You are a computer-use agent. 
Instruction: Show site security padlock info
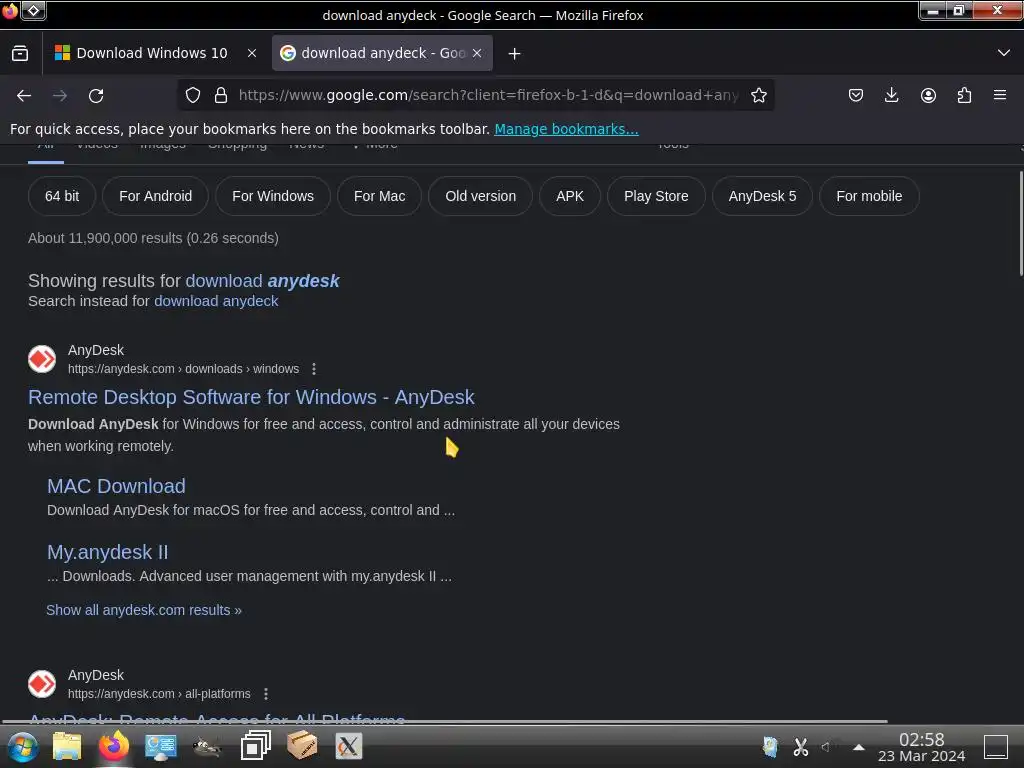pyautogui.click(x=221, y=95)
